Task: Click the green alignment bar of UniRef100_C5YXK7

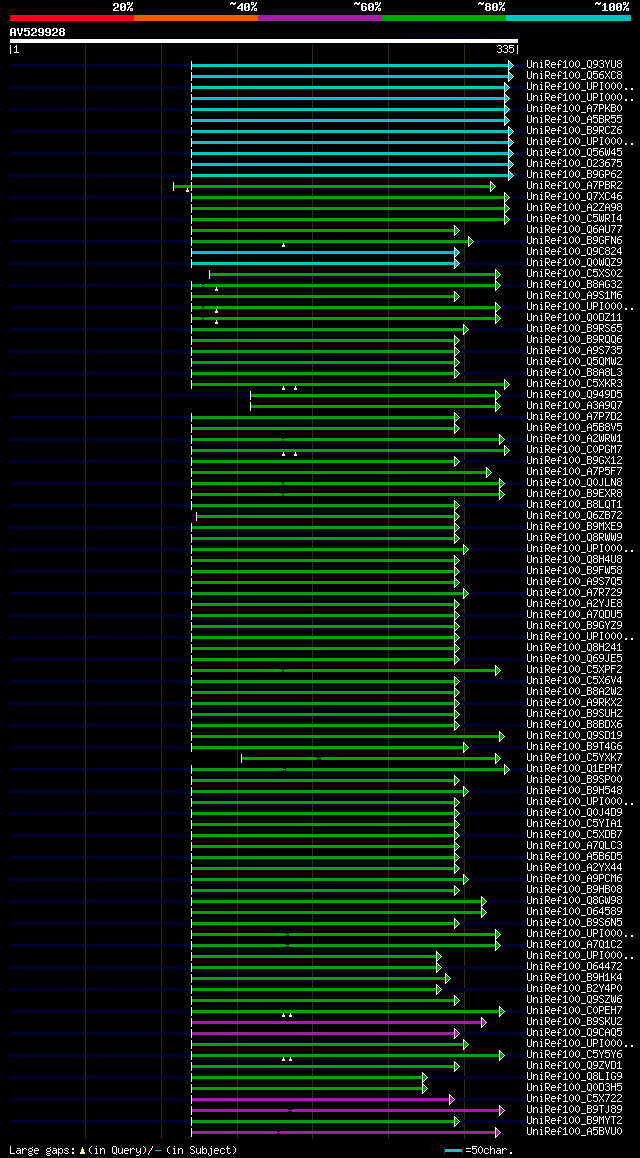Action: coord(371,758)
